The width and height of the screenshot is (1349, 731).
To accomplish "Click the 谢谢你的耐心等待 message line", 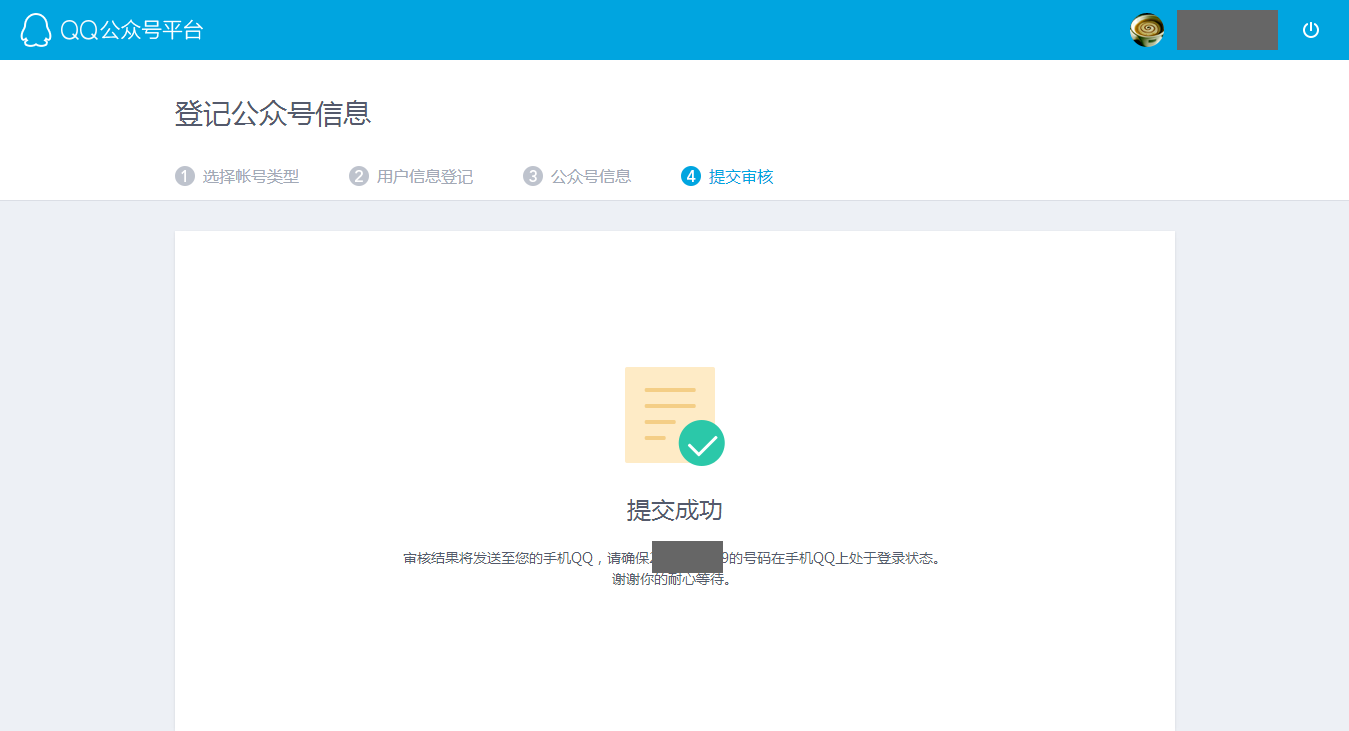I will 672,579.
